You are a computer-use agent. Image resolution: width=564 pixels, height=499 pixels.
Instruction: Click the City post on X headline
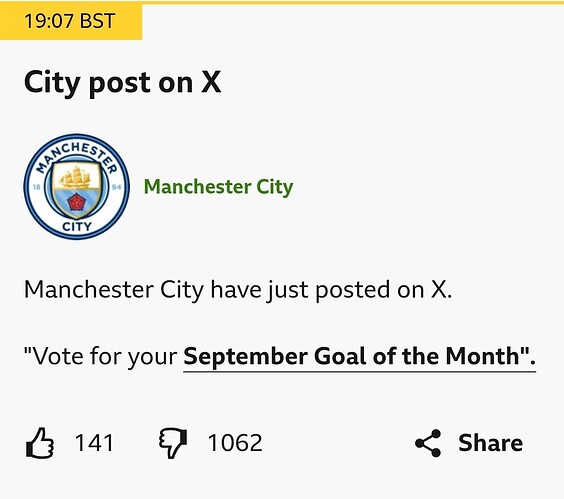122,83
